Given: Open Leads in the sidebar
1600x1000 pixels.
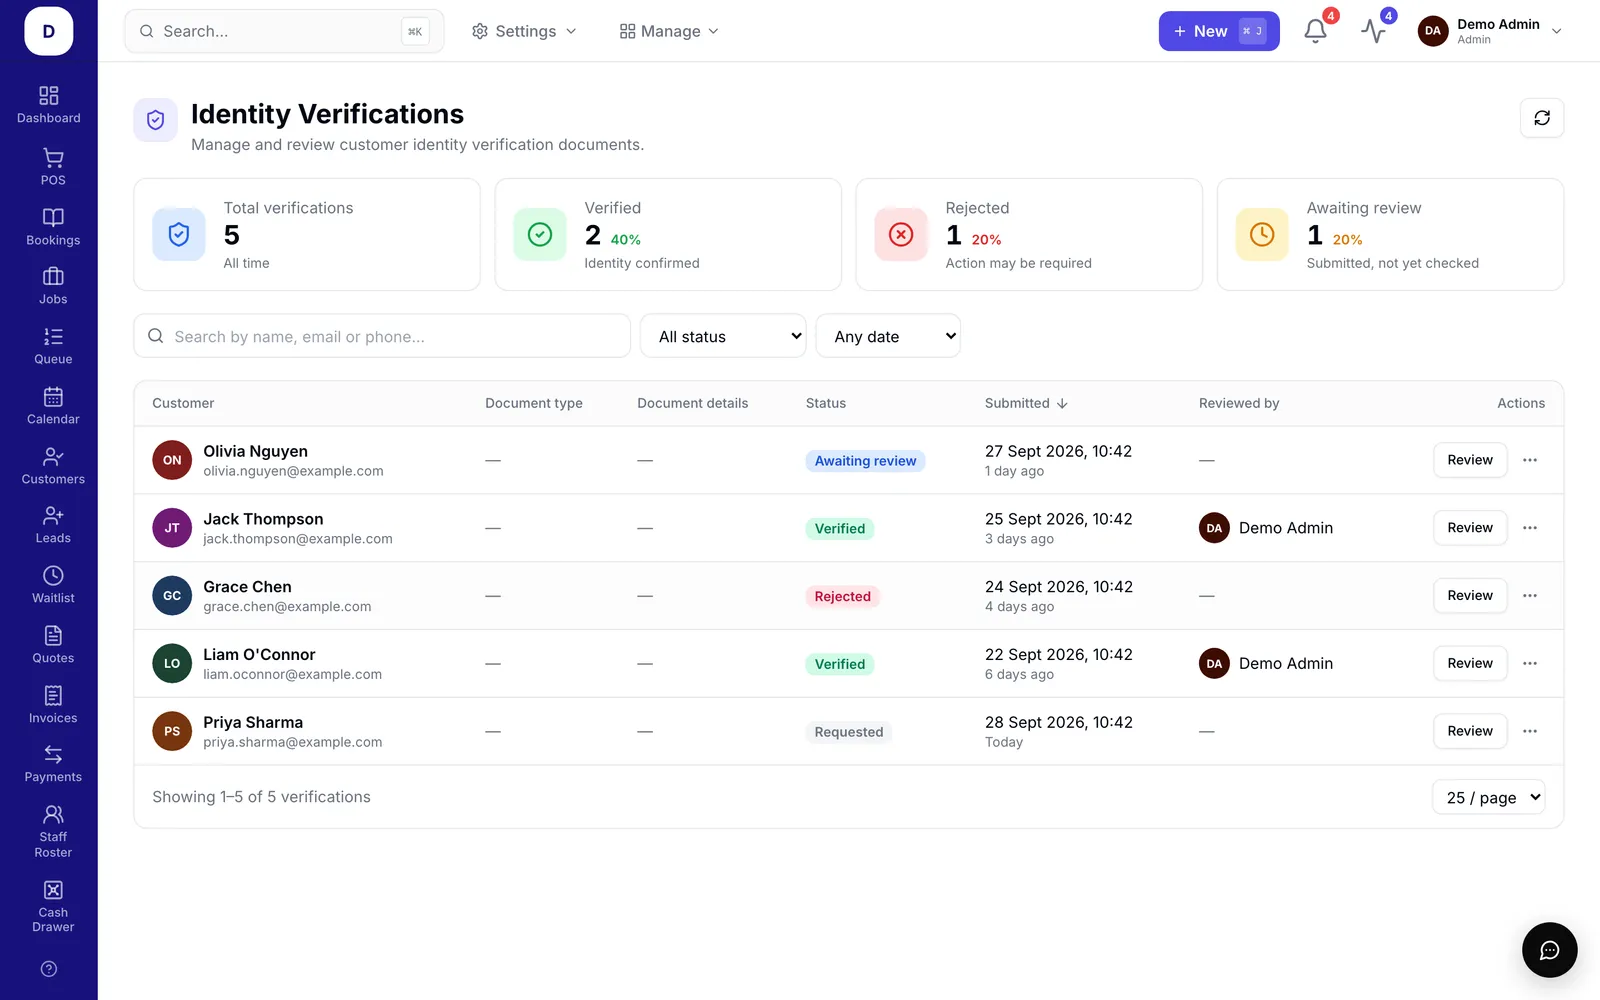Looking at the screenshot, I should coord(53,525).
